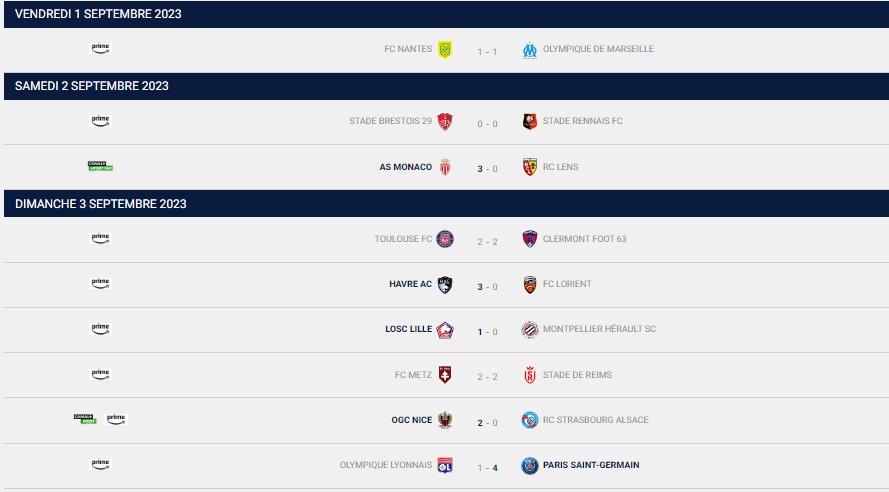Open the FC Metz team link

[x=413, y=375]
